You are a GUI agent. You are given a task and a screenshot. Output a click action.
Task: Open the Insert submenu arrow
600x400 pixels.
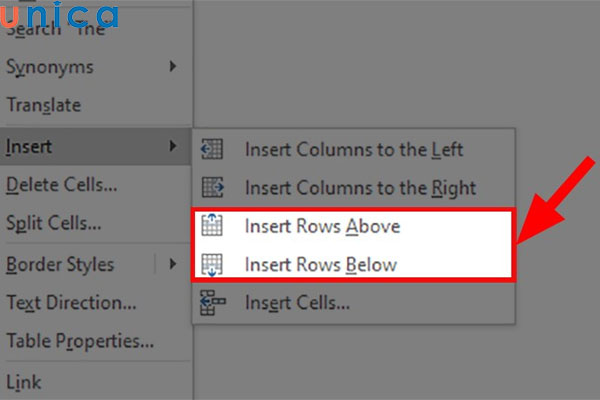(x=173, y=147)
